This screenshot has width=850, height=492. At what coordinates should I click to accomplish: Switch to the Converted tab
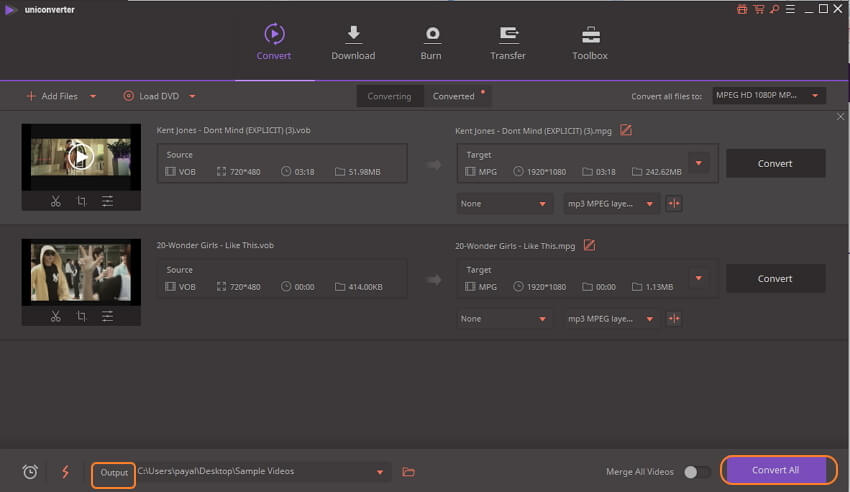point(454,96)
